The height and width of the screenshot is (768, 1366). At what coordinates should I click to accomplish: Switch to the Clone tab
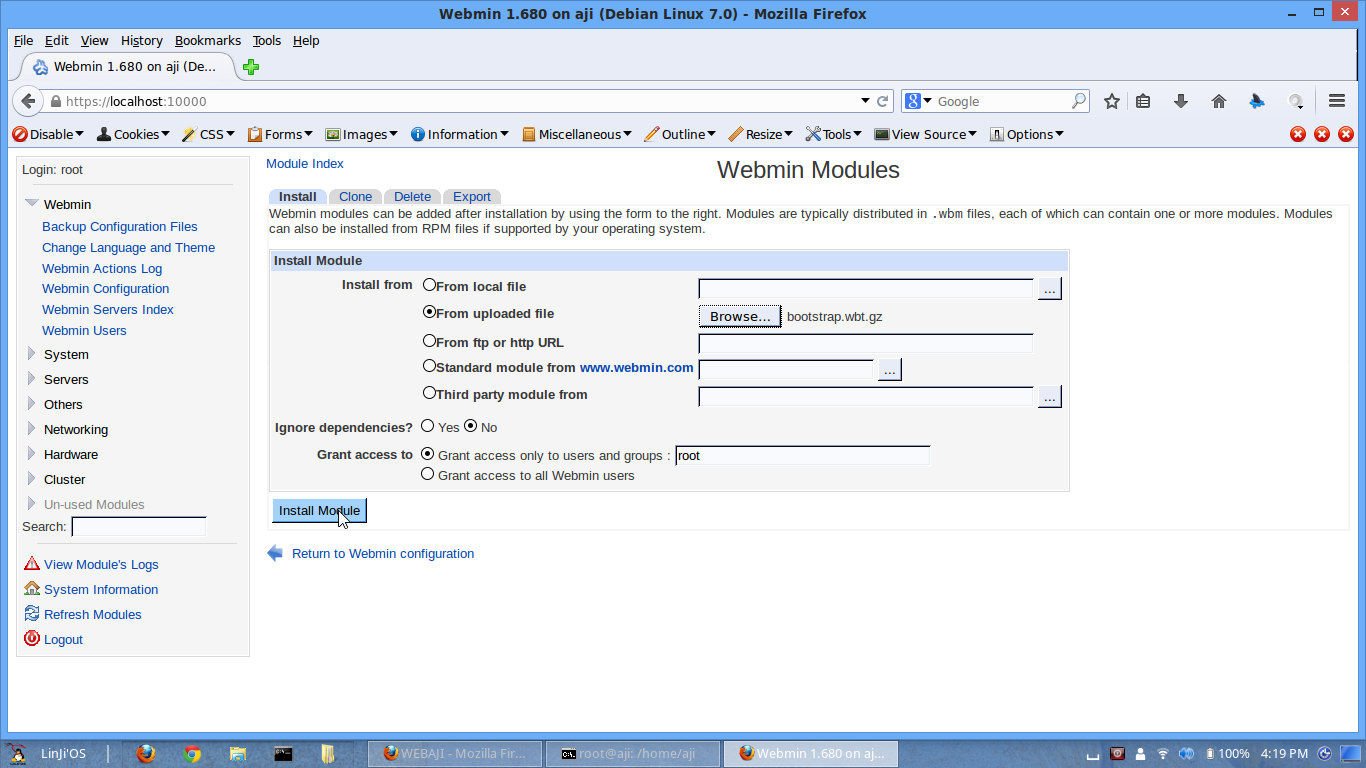[355, 197]
